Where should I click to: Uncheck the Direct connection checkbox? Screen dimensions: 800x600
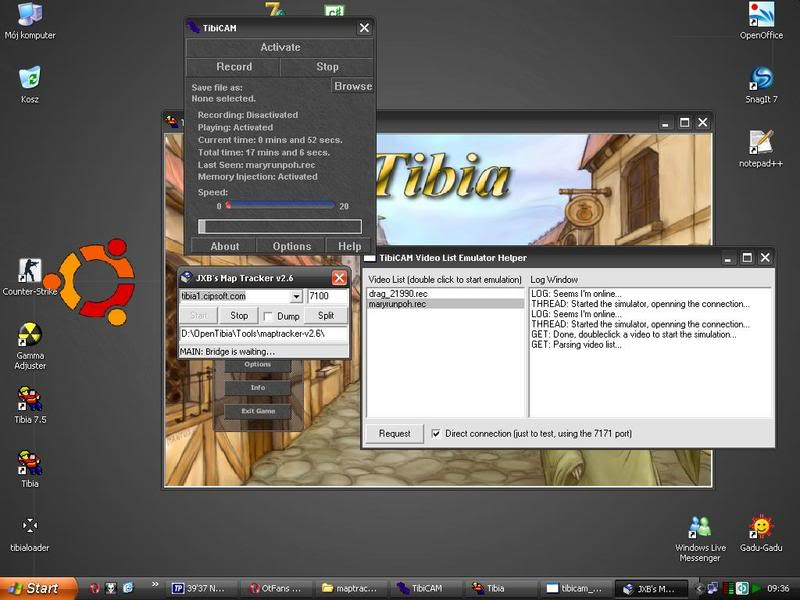pyautogui.click(x=436, y=434)
